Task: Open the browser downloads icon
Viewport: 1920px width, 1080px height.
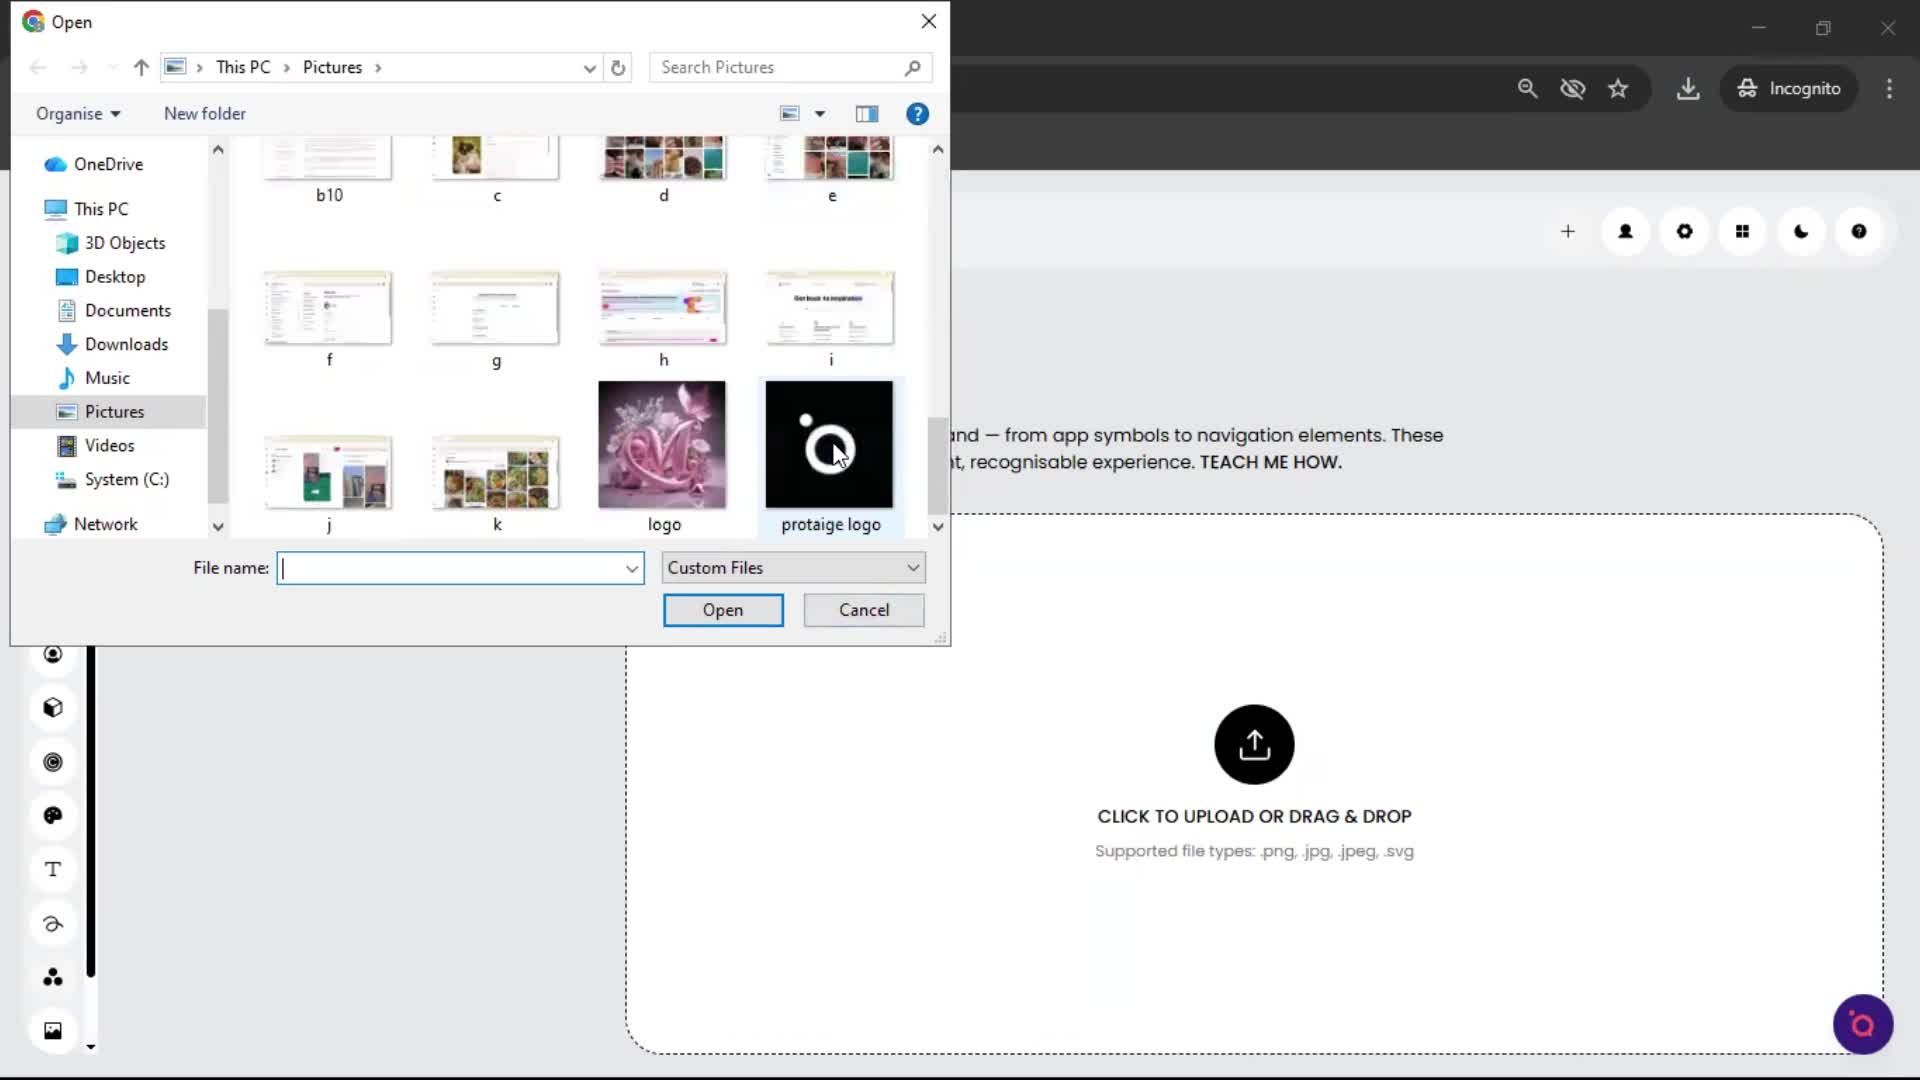Action: tap(1688, 88)
